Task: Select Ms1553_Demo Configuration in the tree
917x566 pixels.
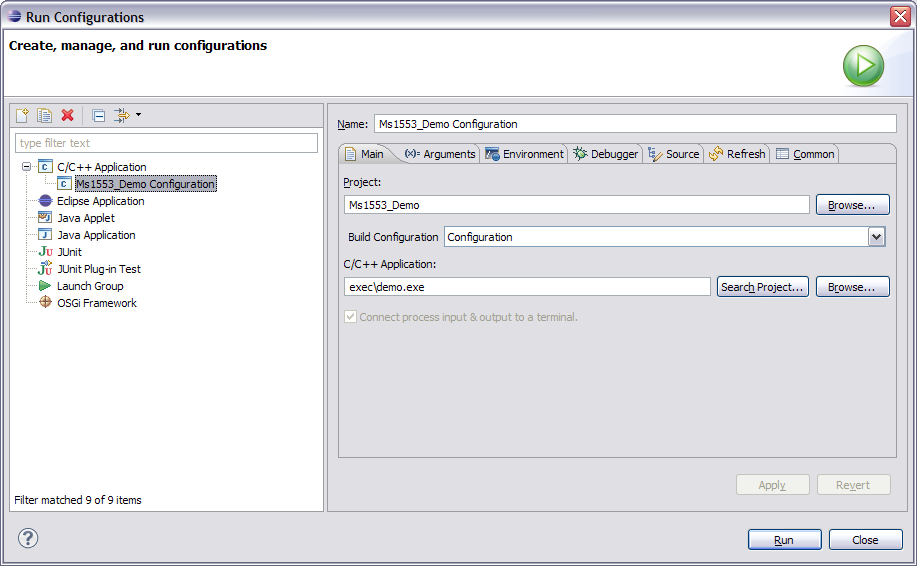Action: (146, 184)
